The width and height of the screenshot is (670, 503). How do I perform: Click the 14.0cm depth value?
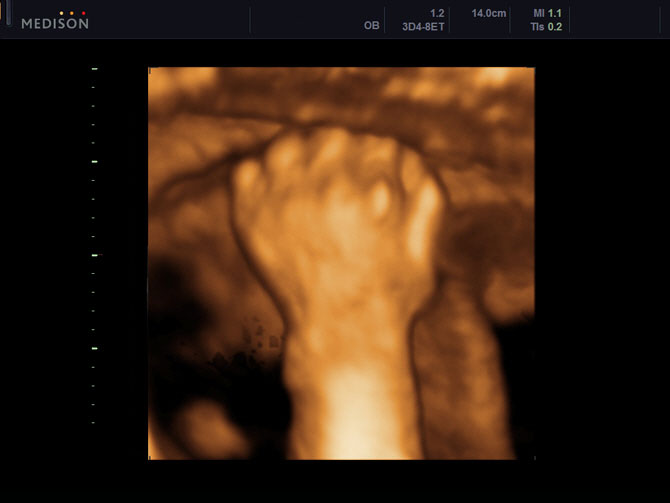[x=489, y=13]
